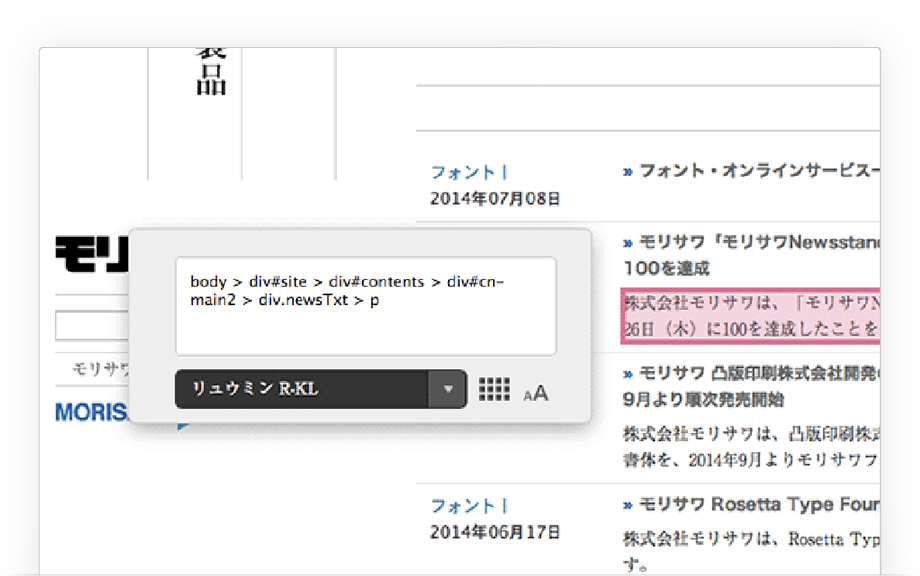This screenshot has height=576, width=920.
Task: Click the 凸版印刷 article summary paragraph
Action: click(x=750, y=447)
